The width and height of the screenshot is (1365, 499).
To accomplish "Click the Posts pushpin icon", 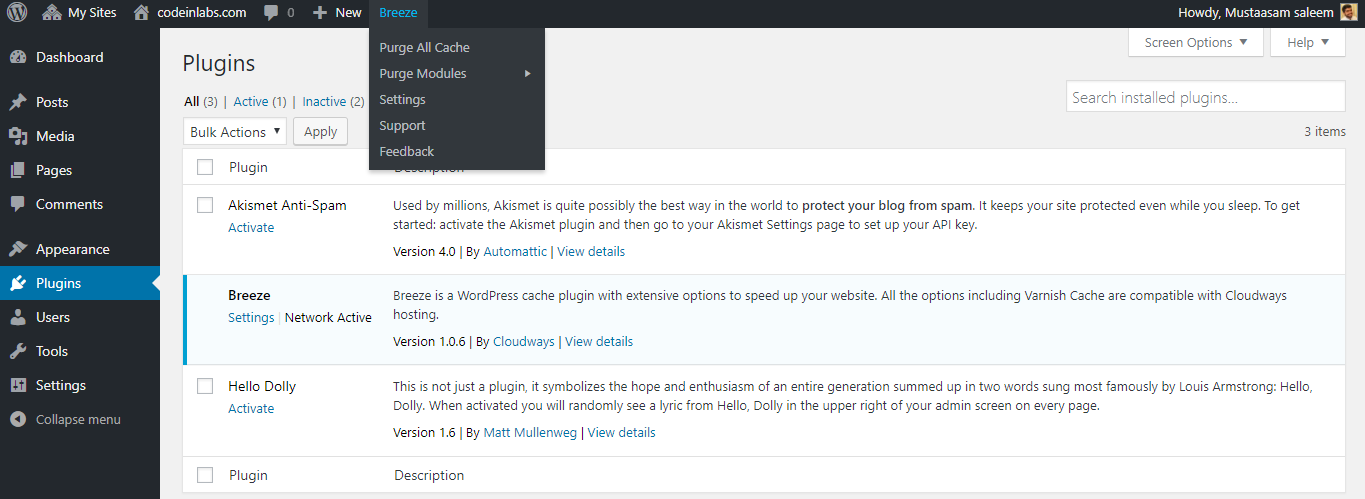I will (17, 102).
